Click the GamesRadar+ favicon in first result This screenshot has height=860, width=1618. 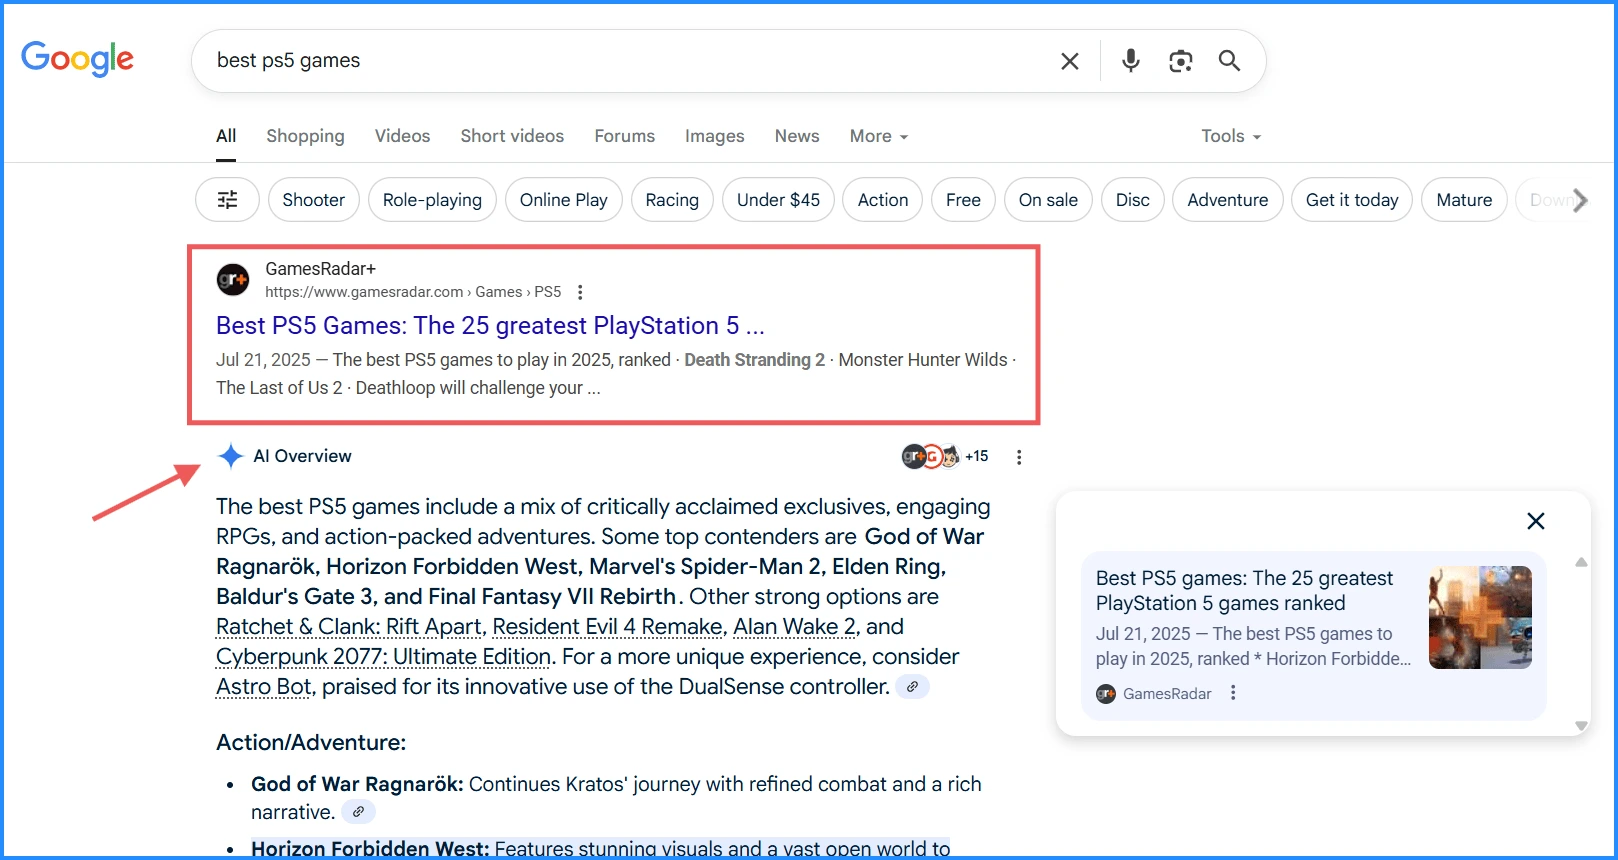233,280
